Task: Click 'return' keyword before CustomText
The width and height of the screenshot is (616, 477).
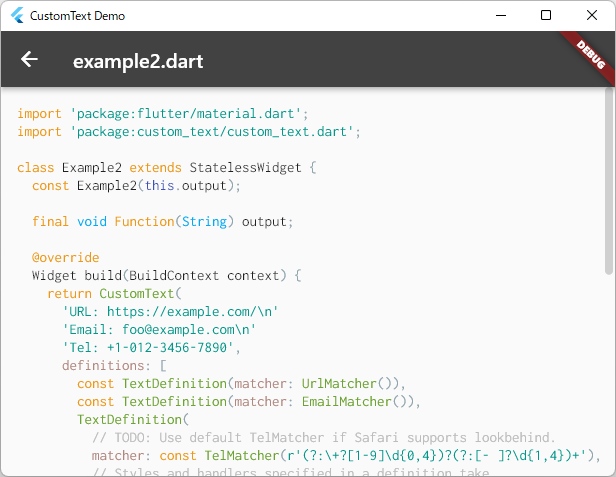Action: tap(69, 294)
